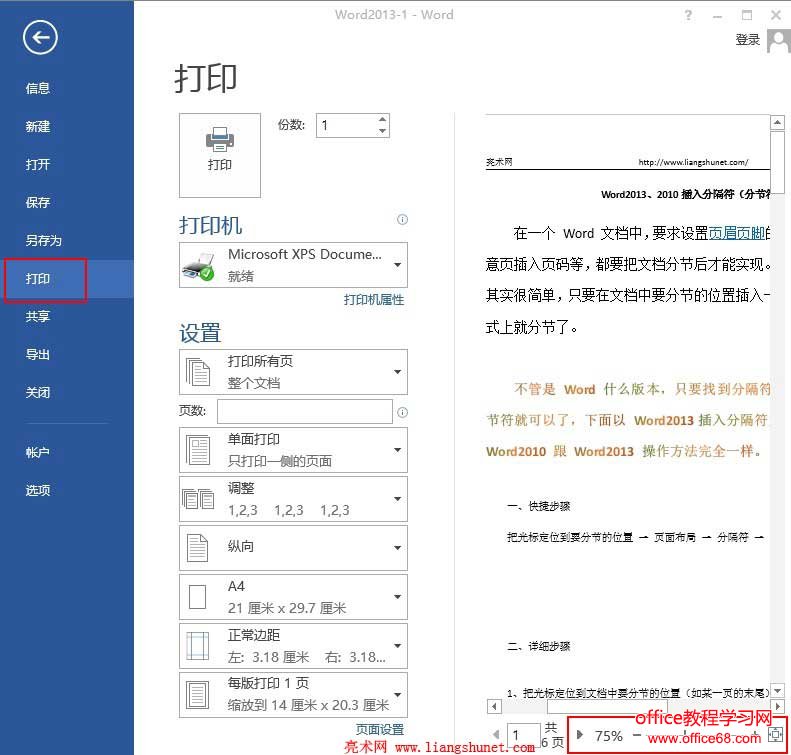Open 选项 in the backstage menu
This screenshot has width=791, height=755.
(38, 490)
